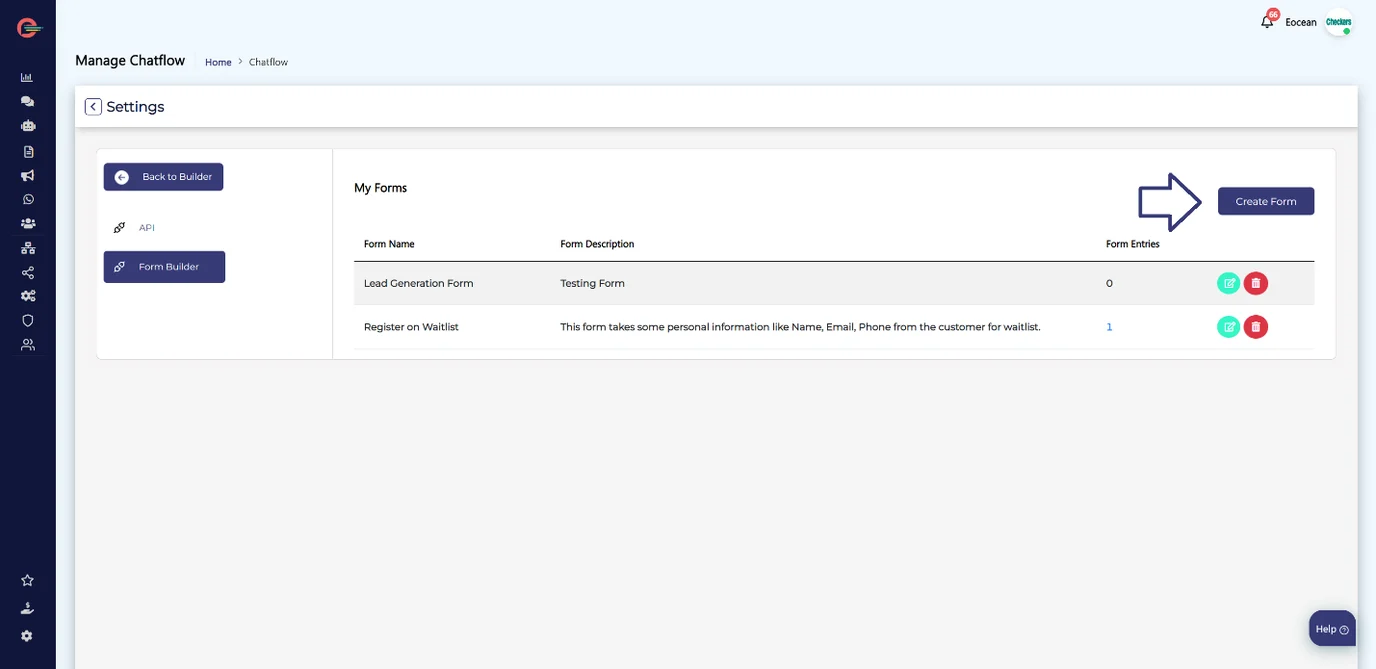Edit the Register on Waitlist form

pyautogui.click(x=1228, y=327)
